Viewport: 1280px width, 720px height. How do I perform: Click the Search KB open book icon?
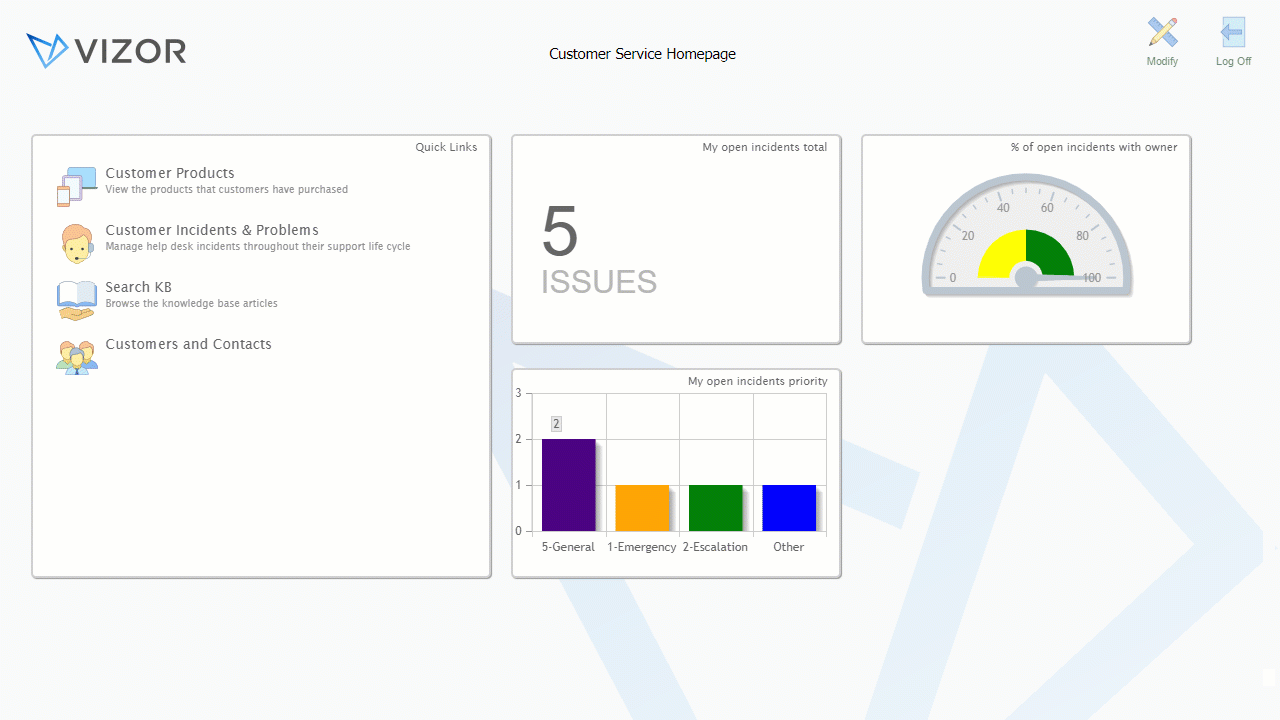(77, 300)
